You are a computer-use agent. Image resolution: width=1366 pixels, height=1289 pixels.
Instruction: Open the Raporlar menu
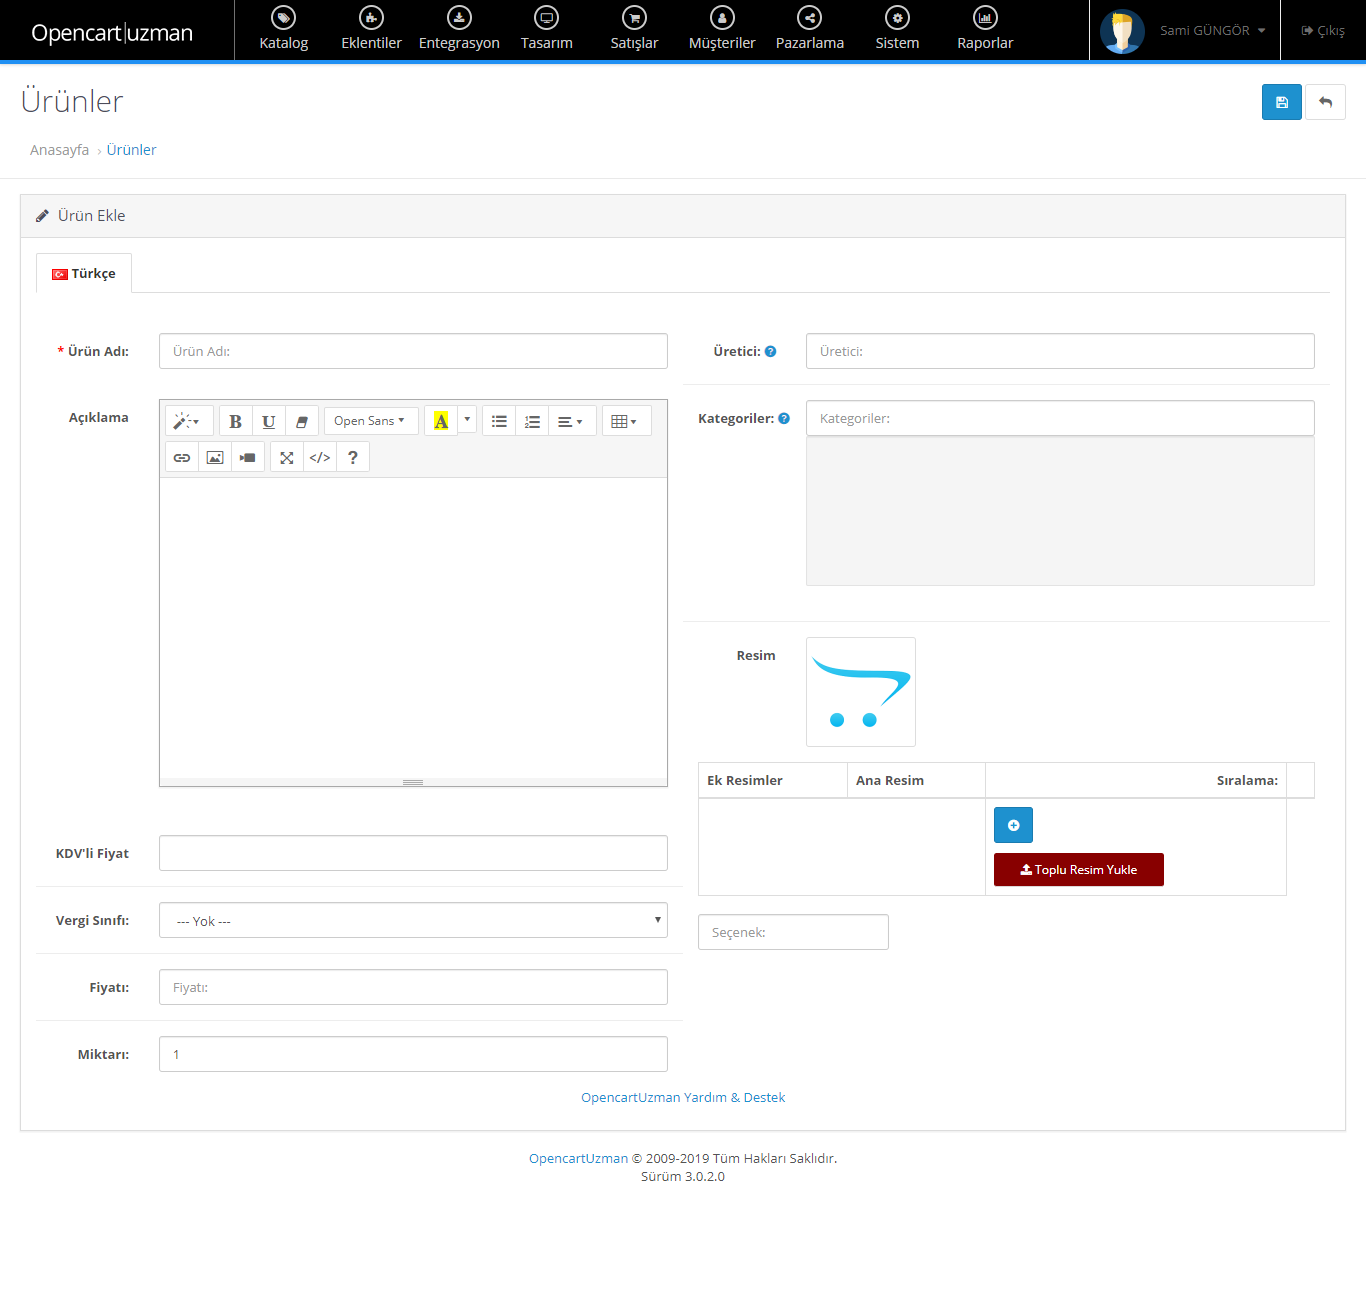coord(985,30)
